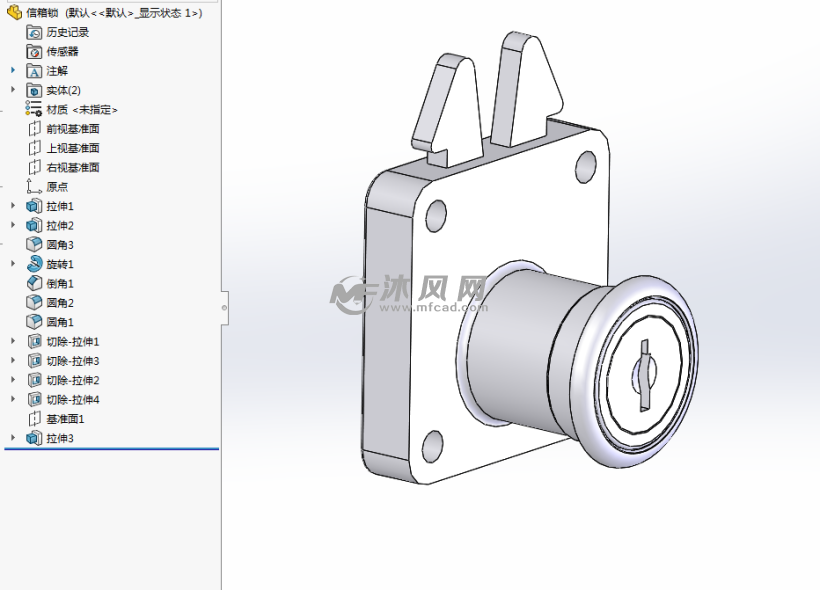Select the 原点 label
820x590 pixels.
tap(57, 187)
